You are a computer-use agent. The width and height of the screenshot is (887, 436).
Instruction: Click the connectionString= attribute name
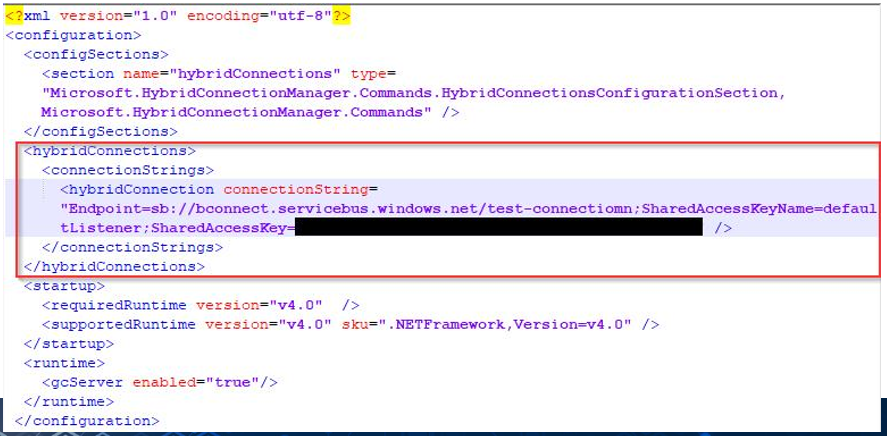(300, 189)
